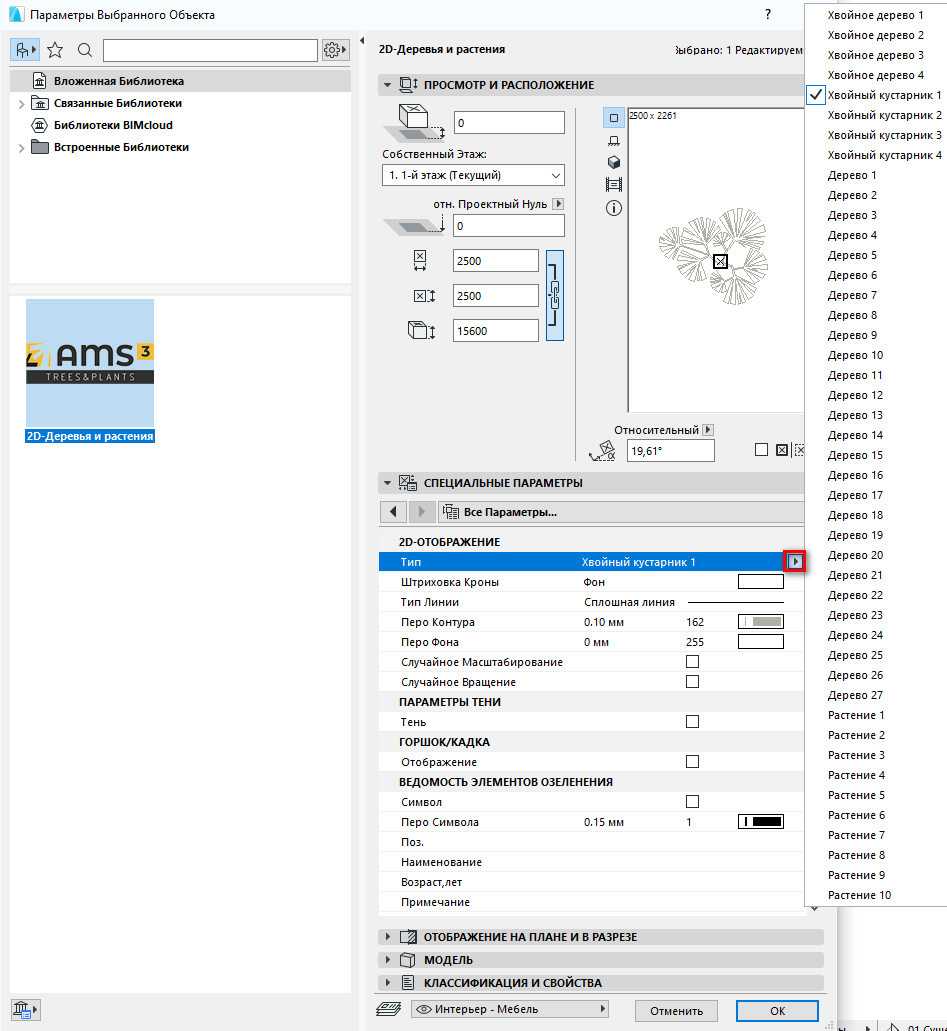
Task: Show the object info preview icon
Action: [614, 208]
